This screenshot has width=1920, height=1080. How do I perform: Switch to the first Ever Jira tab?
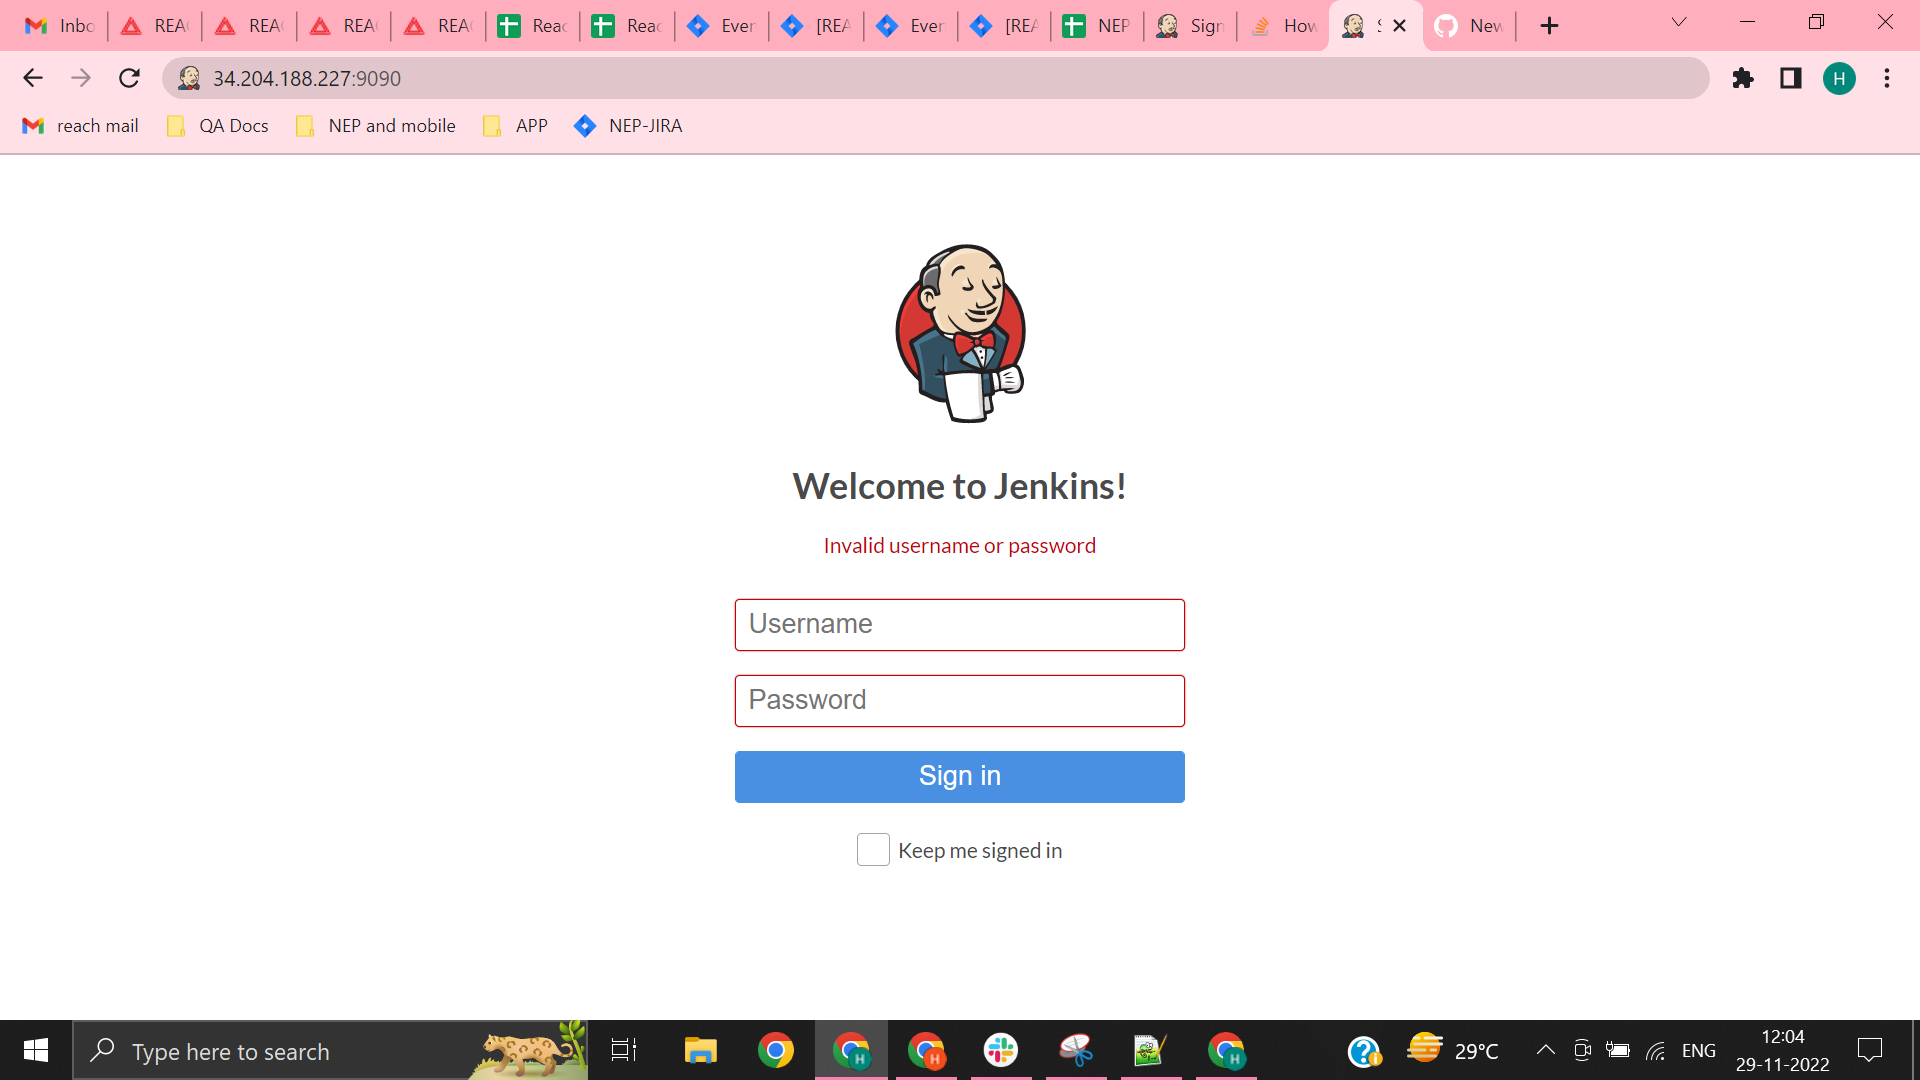pyautogui.click(x=722, y=26)
